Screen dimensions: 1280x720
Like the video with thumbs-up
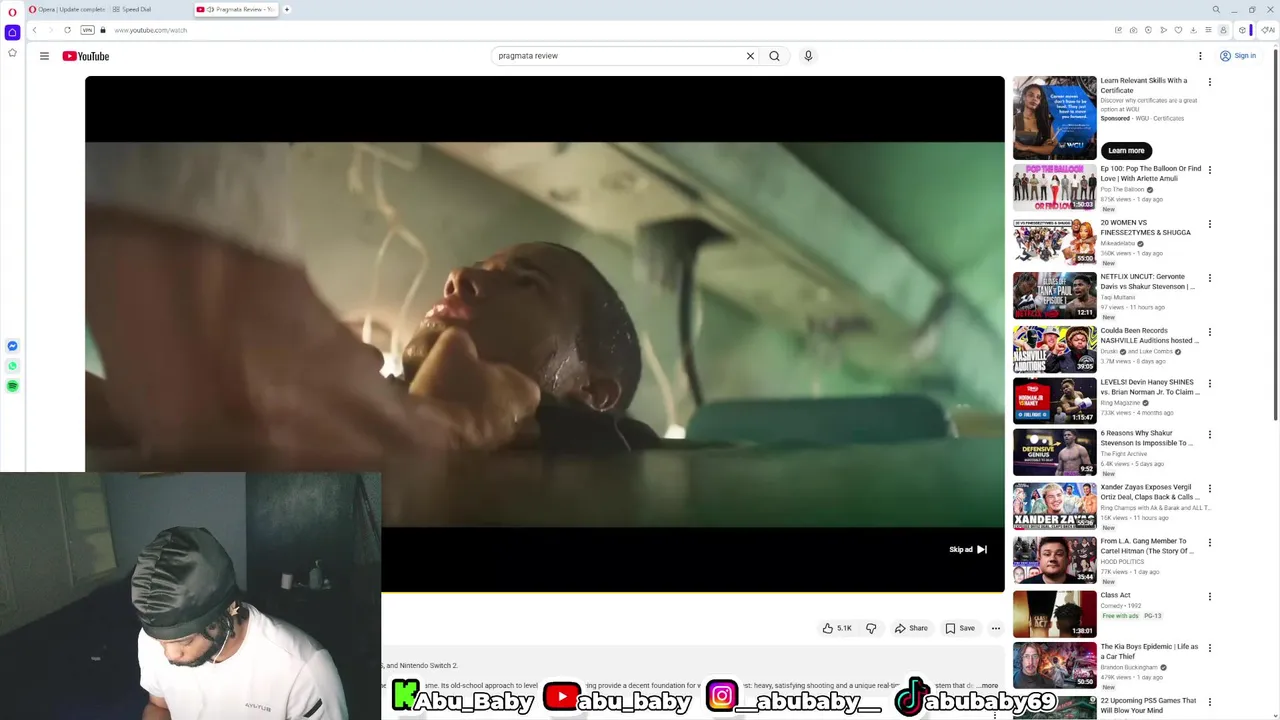tap(837, 628)
